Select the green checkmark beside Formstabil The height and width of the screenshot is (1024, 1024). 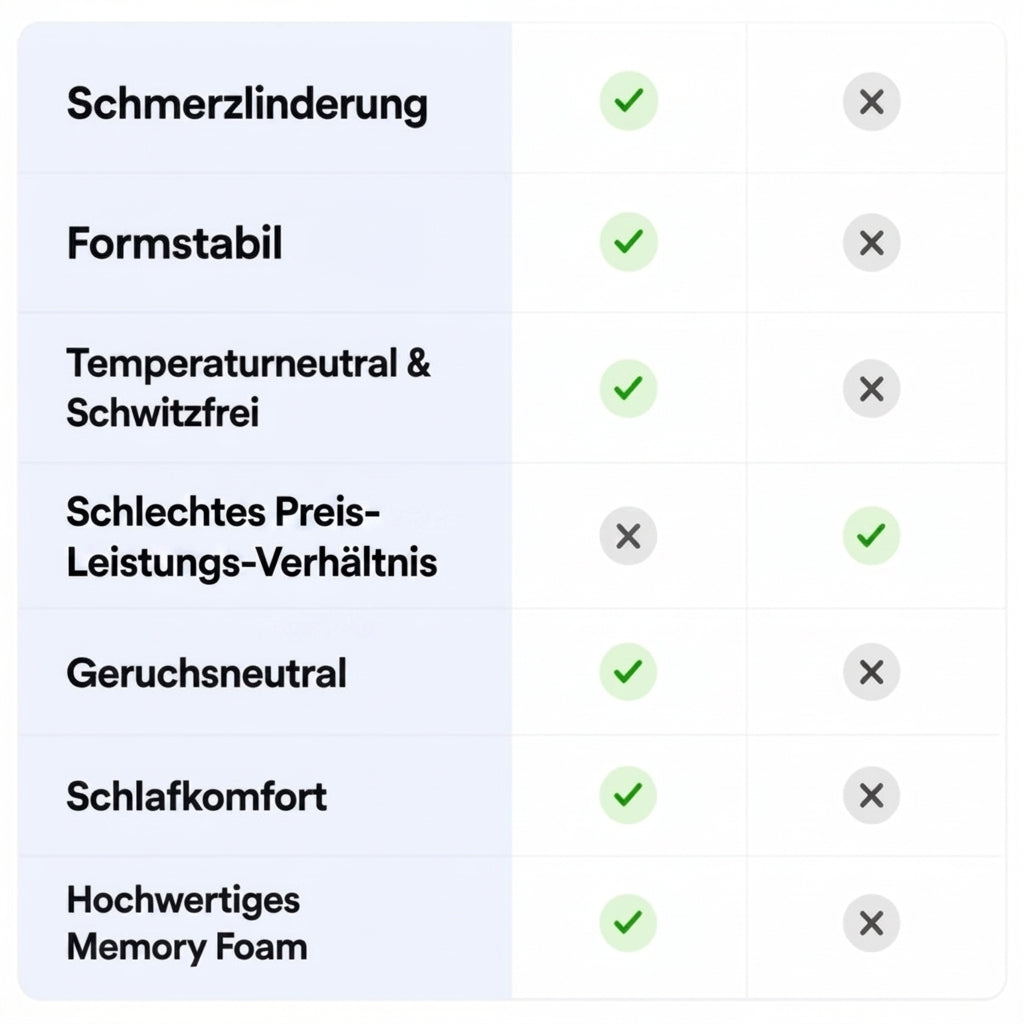point(628,242)
